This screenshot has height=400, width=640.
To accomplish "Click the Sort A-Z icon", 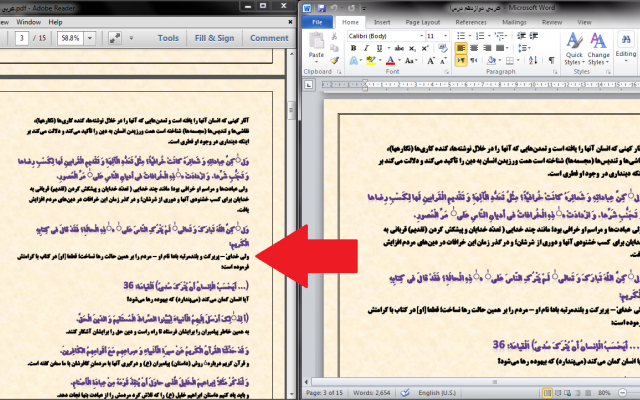I will coord(533,61).
